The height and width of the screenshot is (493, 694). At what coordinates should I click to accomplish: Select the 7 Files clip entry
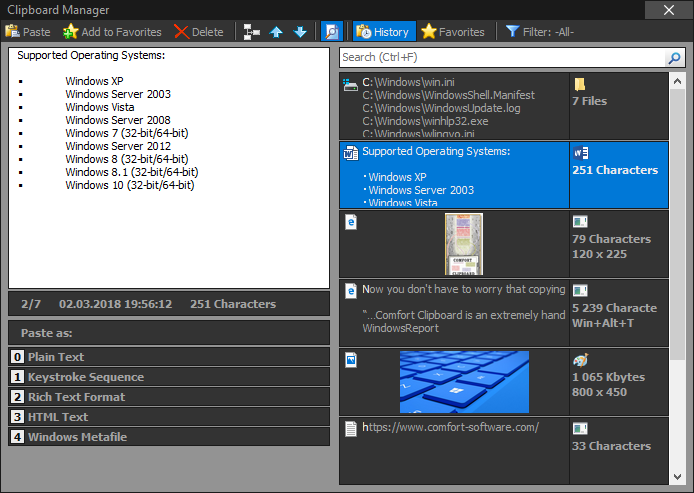[589, 101]
